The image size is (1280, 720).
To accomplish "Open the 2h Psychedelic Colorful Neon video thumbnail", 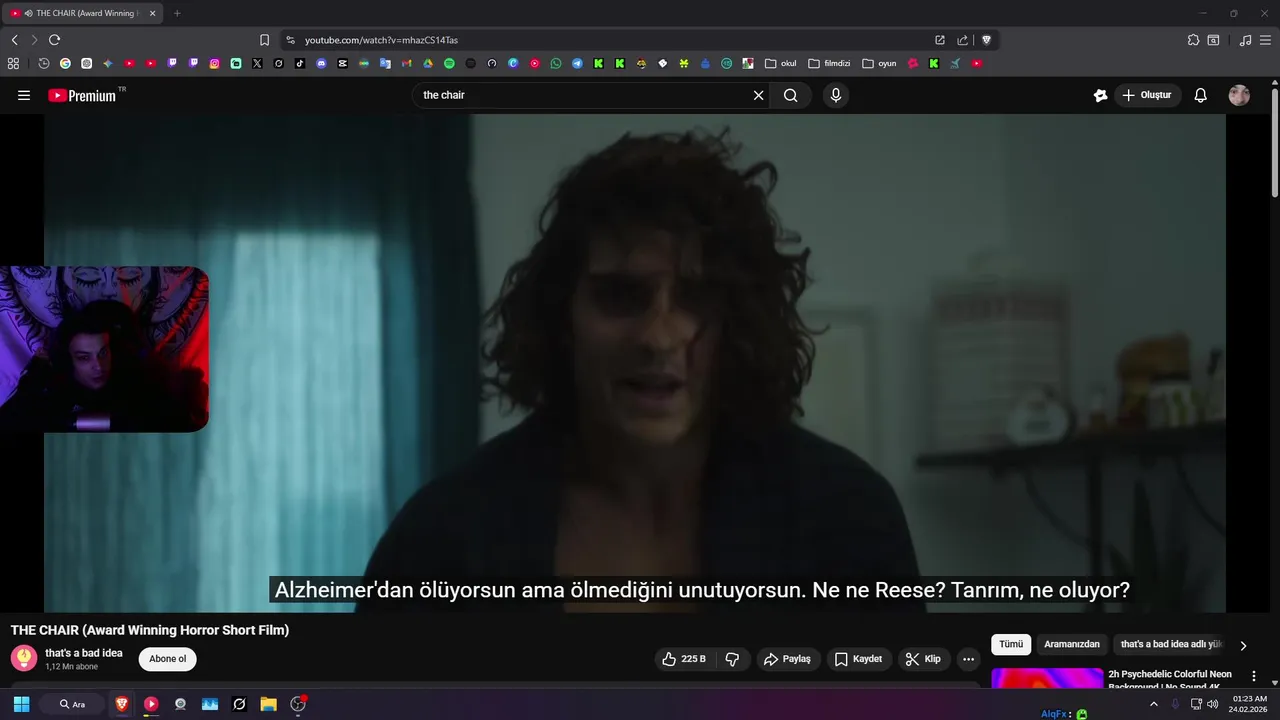I will (1047, 679).
